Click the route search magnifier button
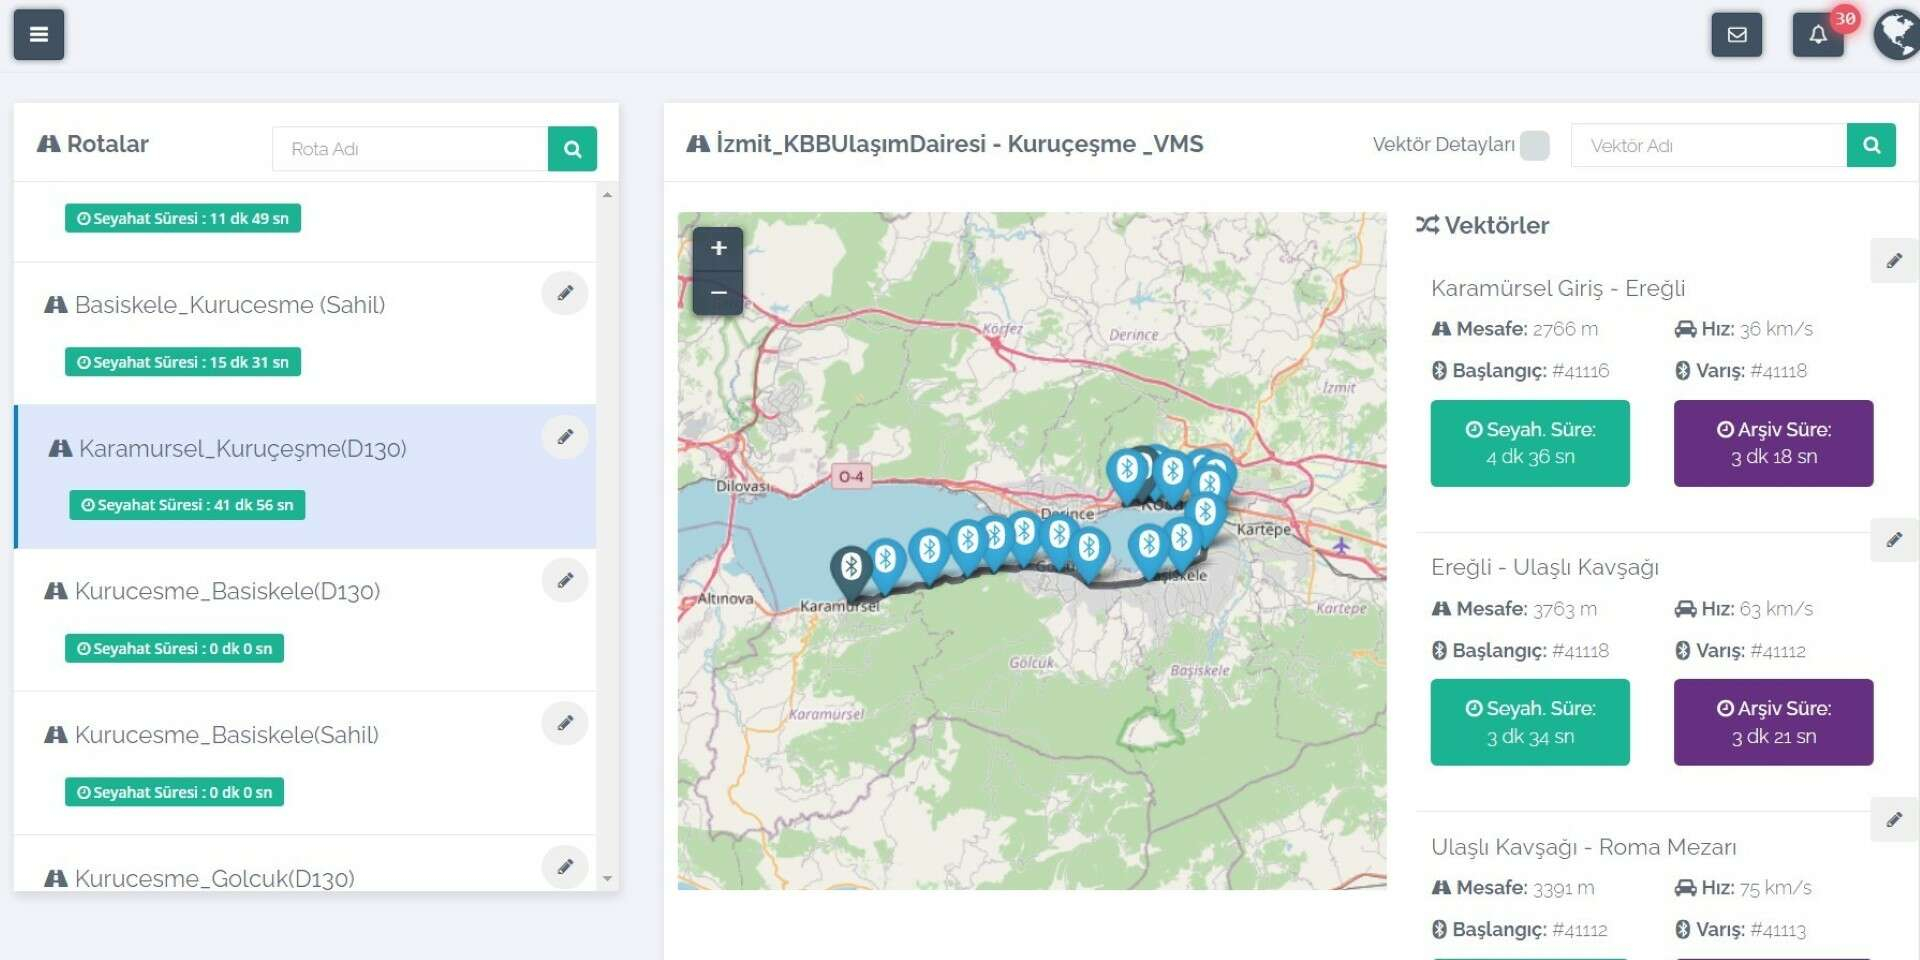 [572, 149]
